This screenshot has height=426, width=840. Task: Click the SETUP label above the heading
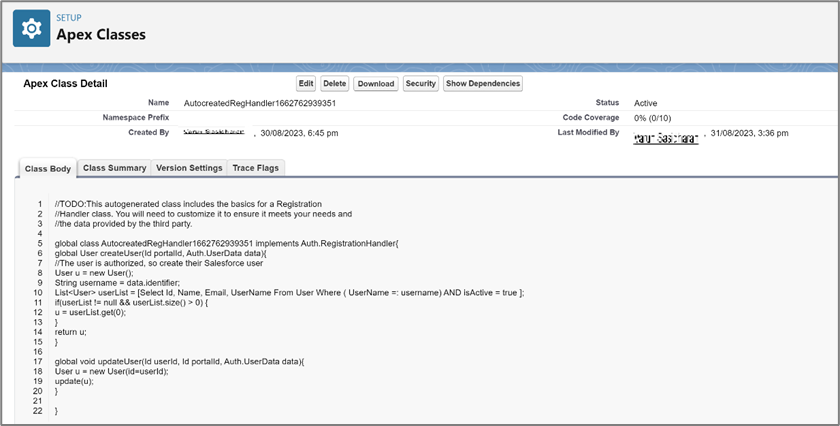(x=69, y=17)
